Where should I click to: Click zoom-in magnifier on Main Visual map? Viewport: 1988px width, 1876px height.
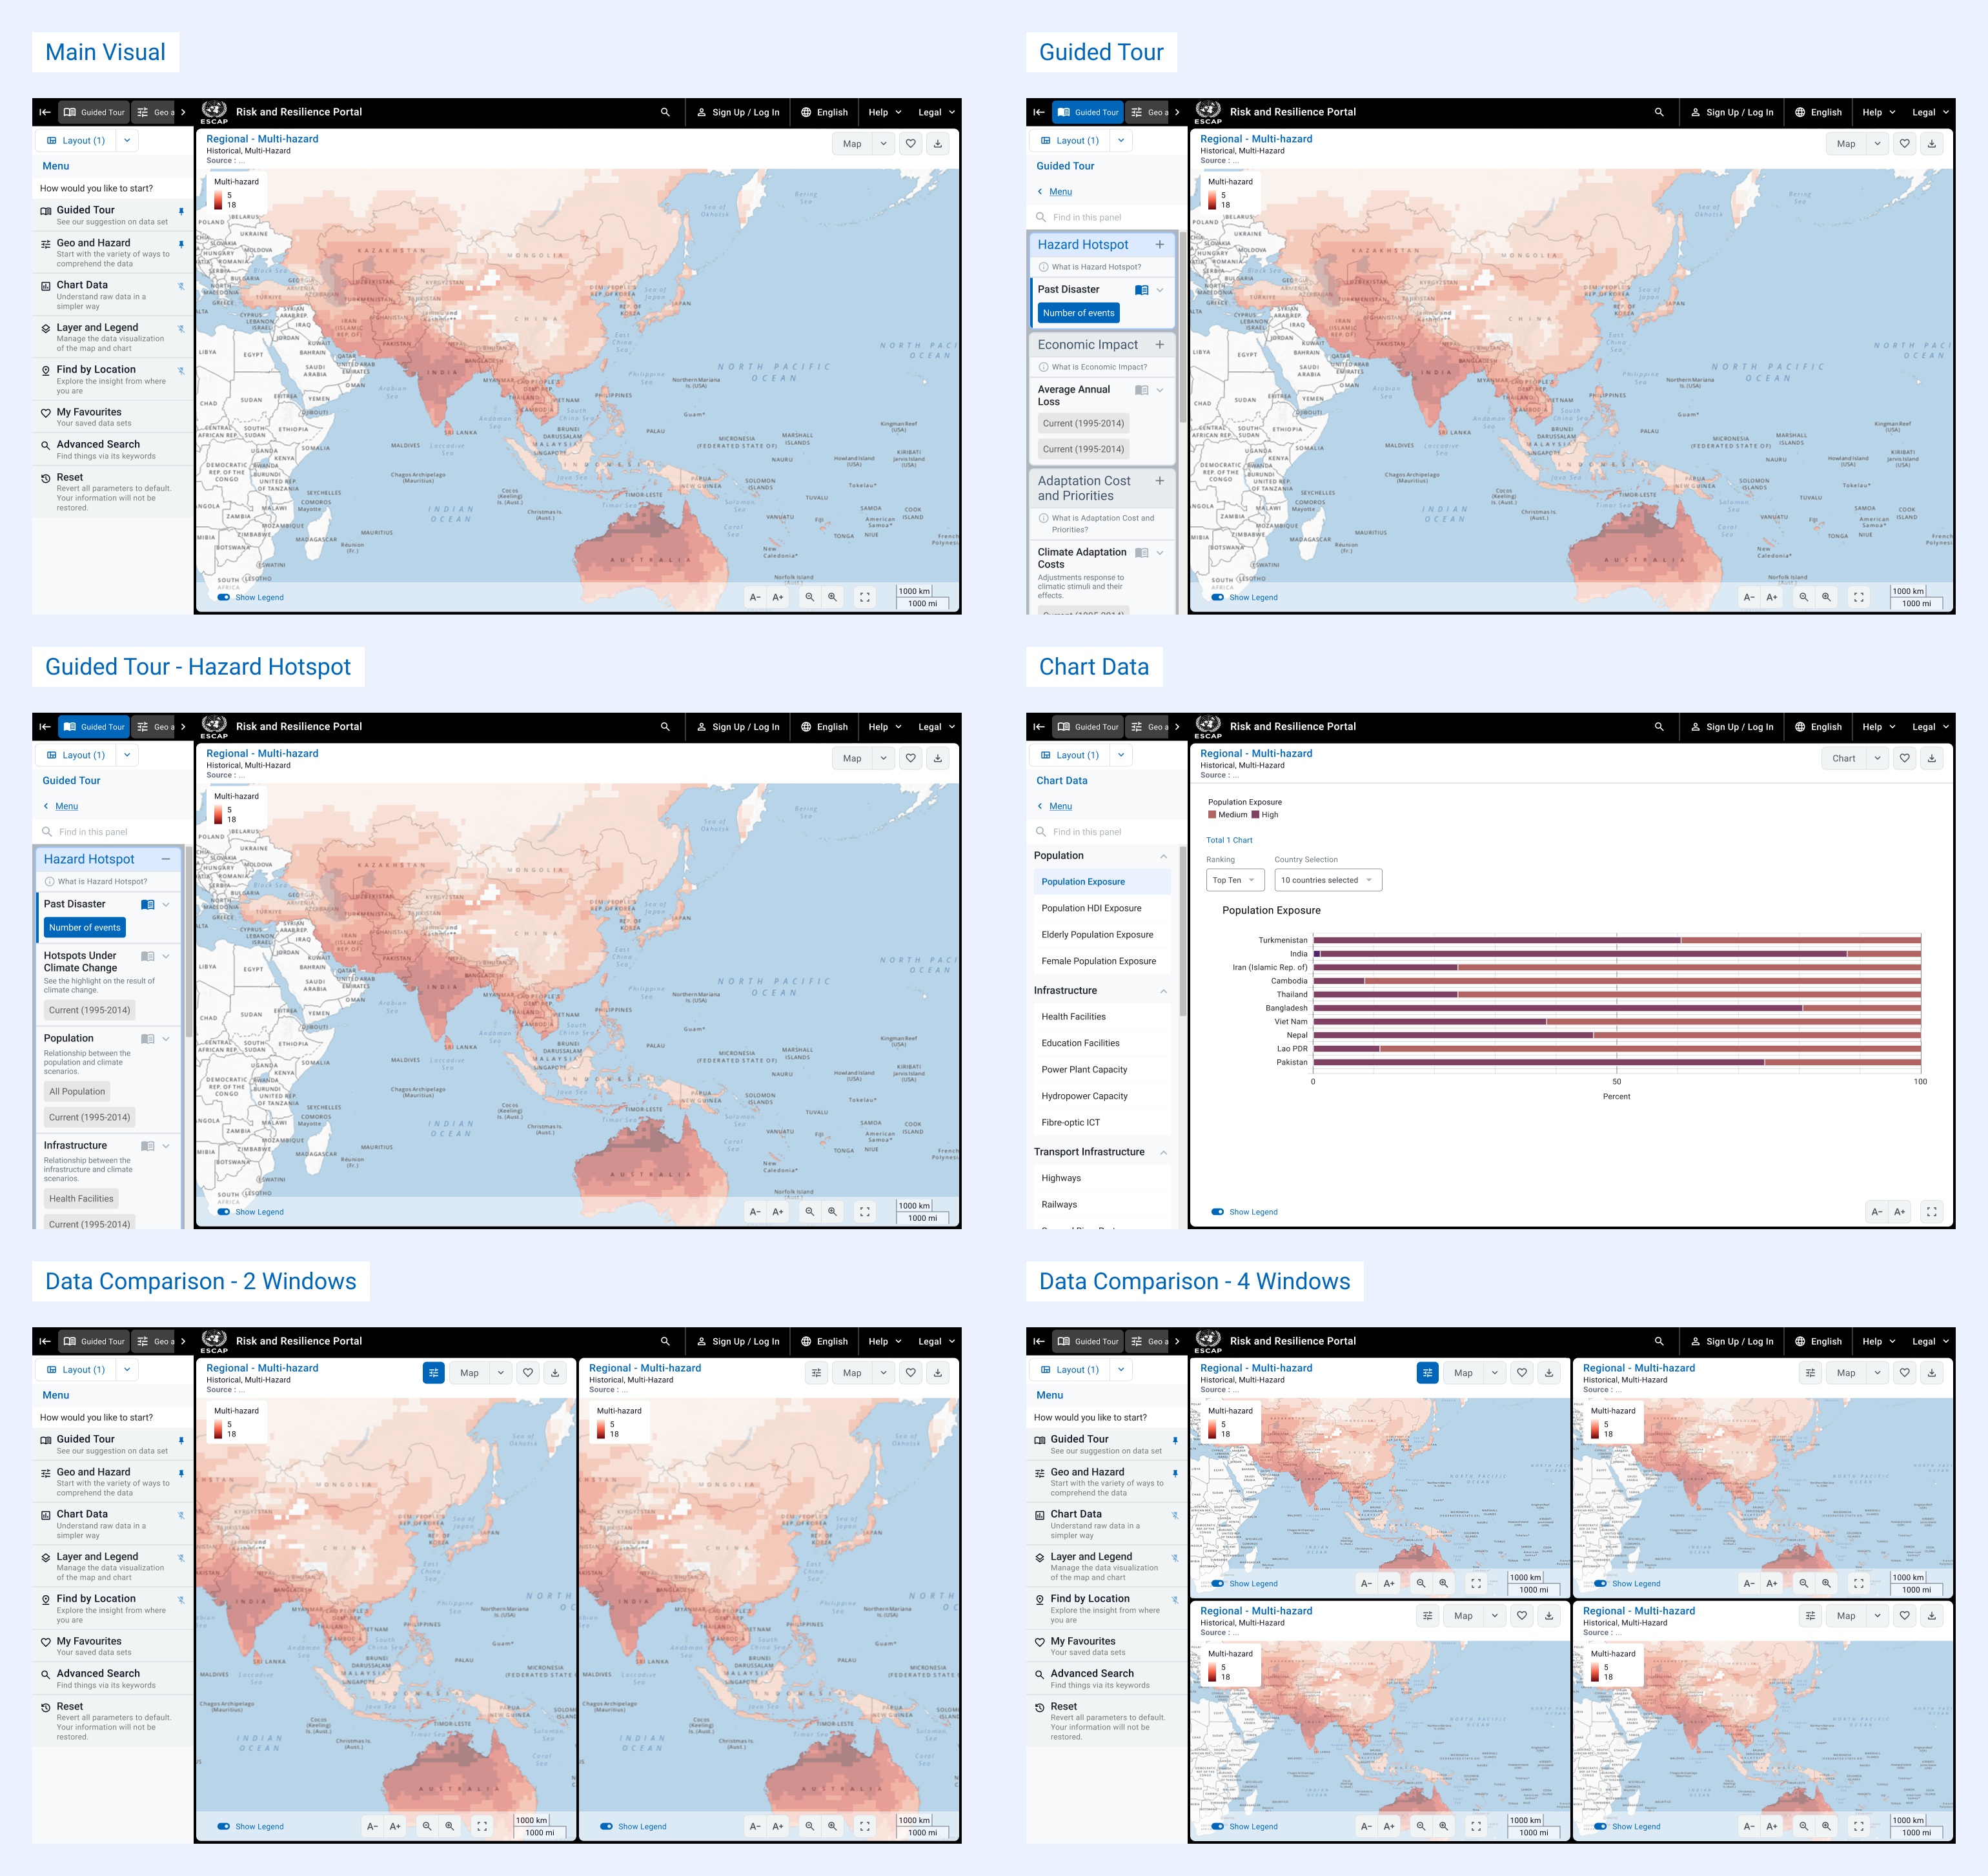(832, 597)
